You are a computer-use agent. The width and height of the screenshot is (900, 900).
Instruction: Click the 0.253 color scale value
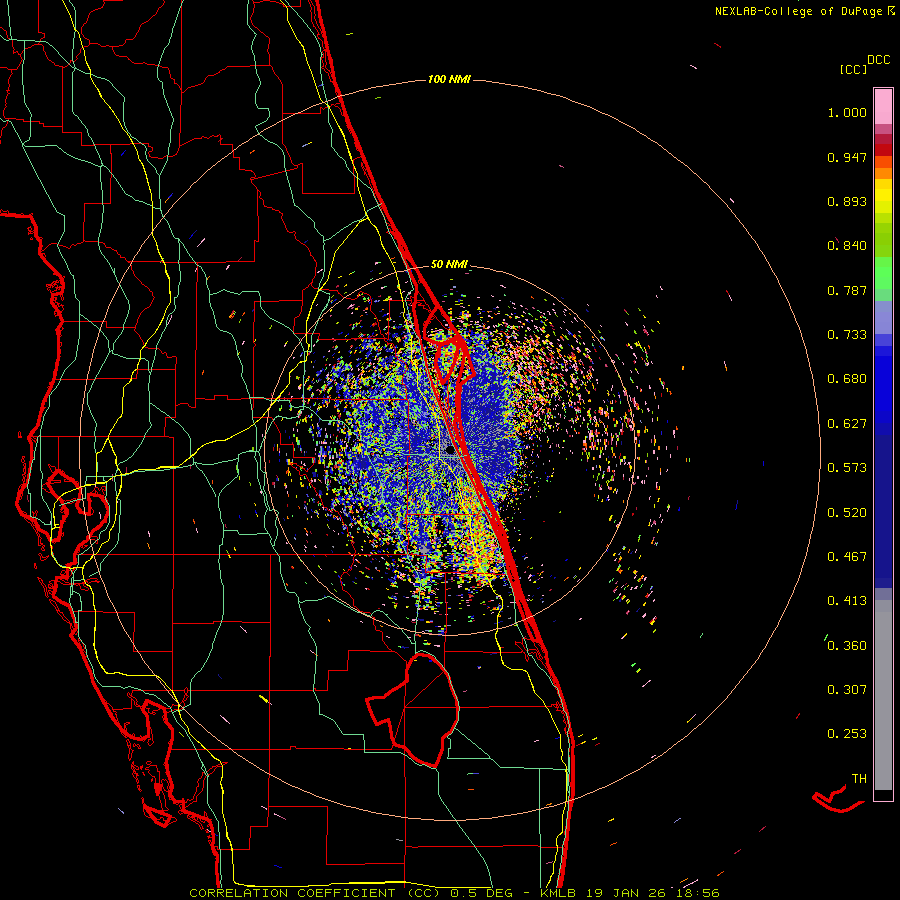coord(847,734)
